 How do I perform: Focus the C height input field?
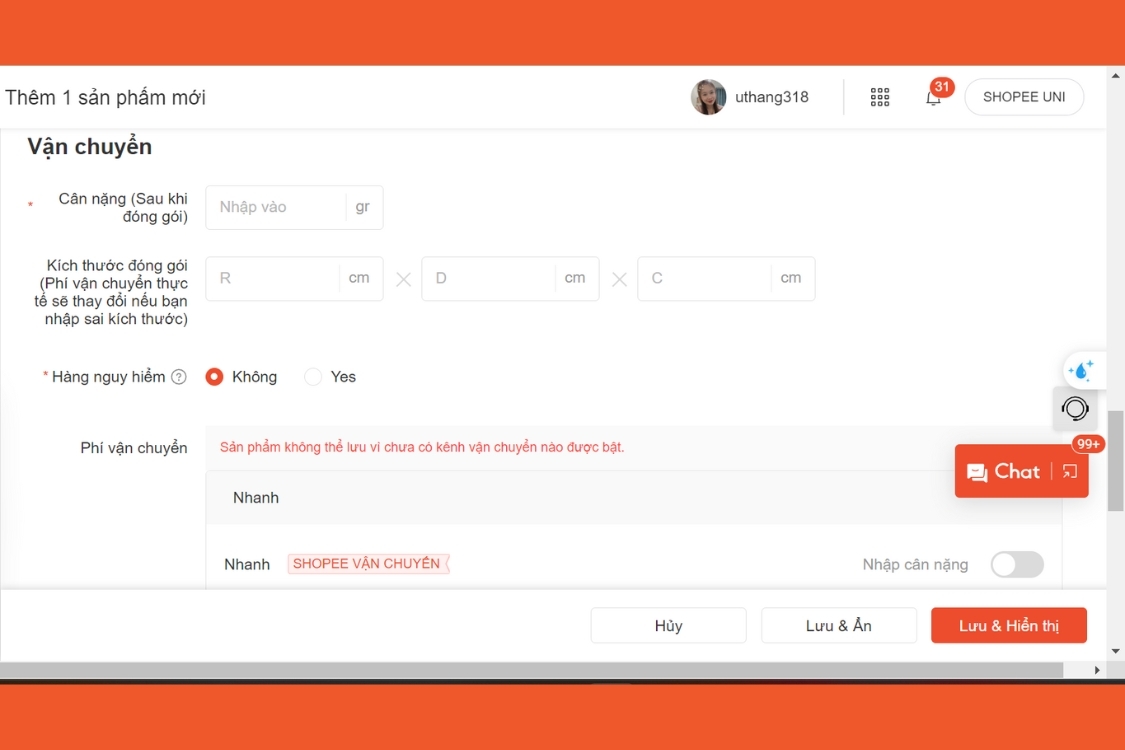(x=726, y=278)
